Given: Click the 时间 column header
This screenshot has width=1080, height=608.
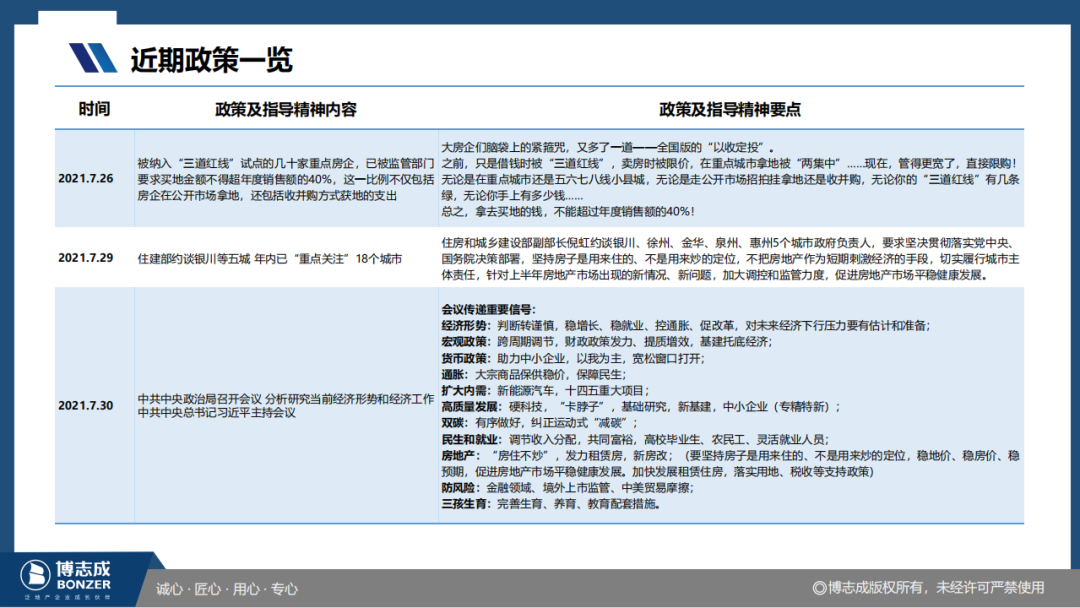Looking at the screenshot, I should 94,109.
